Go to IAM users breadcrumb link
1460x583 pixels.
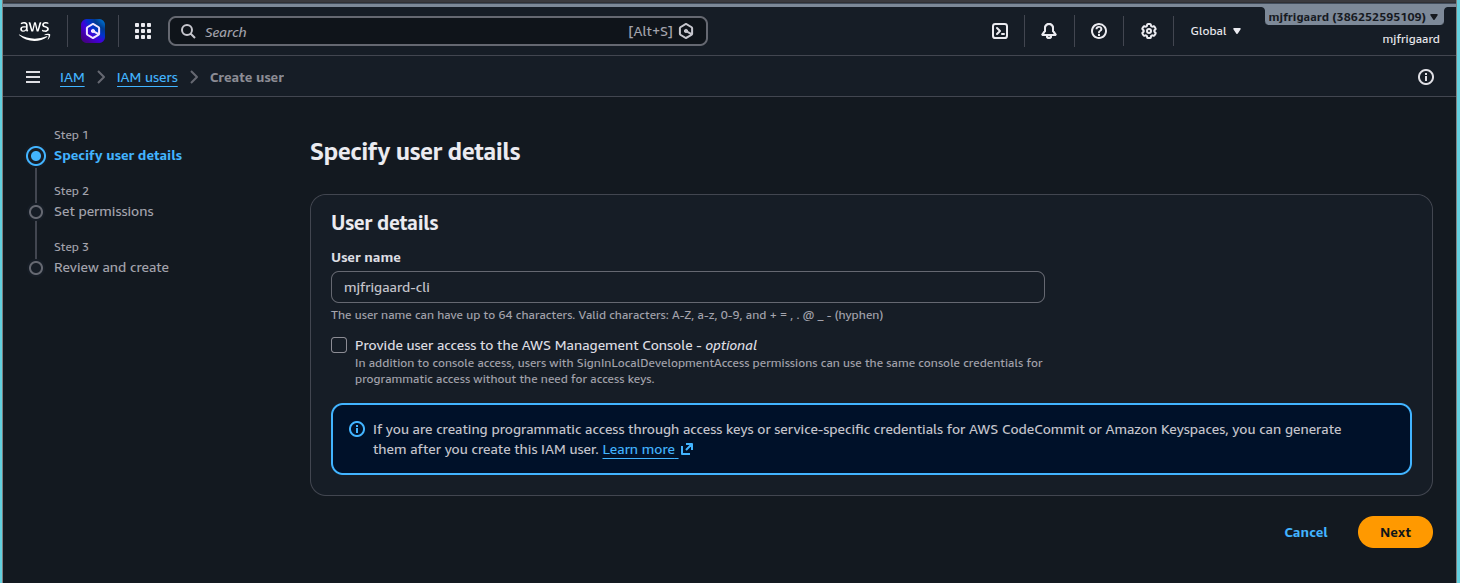pyautogui.click(x=147, y=77)
